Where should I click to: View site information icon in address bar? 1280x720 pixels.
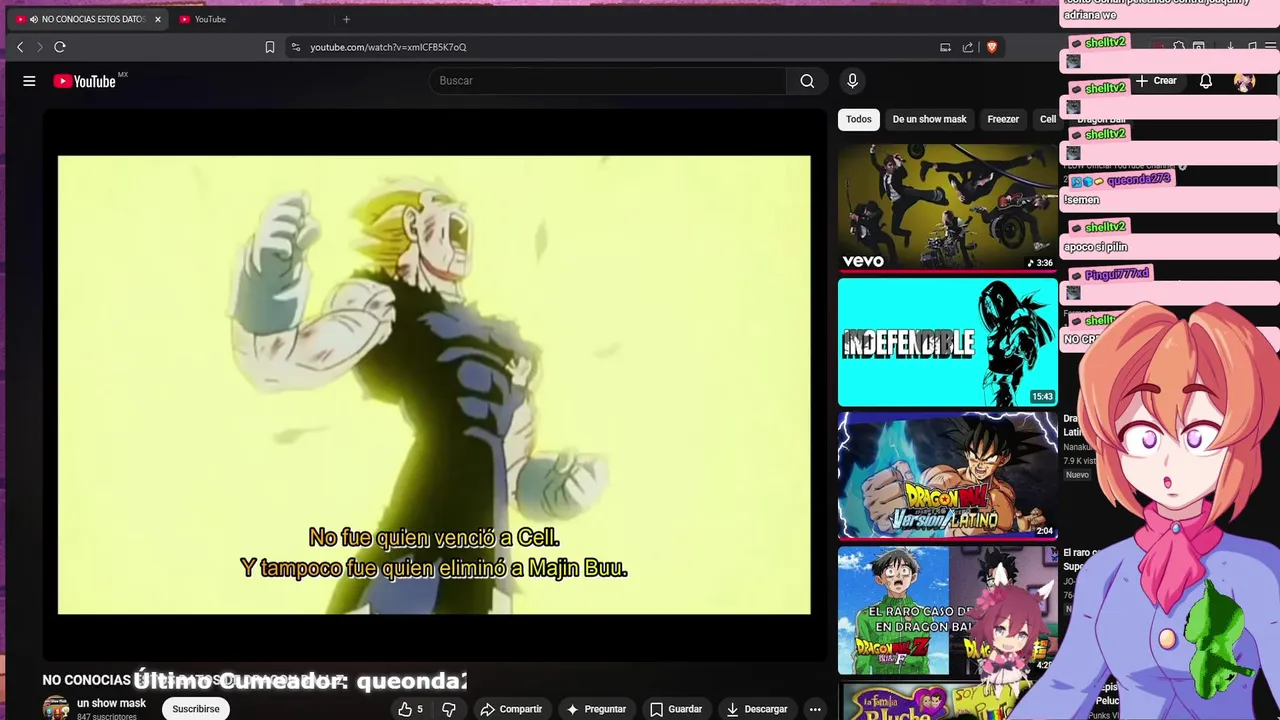point(295,47)
